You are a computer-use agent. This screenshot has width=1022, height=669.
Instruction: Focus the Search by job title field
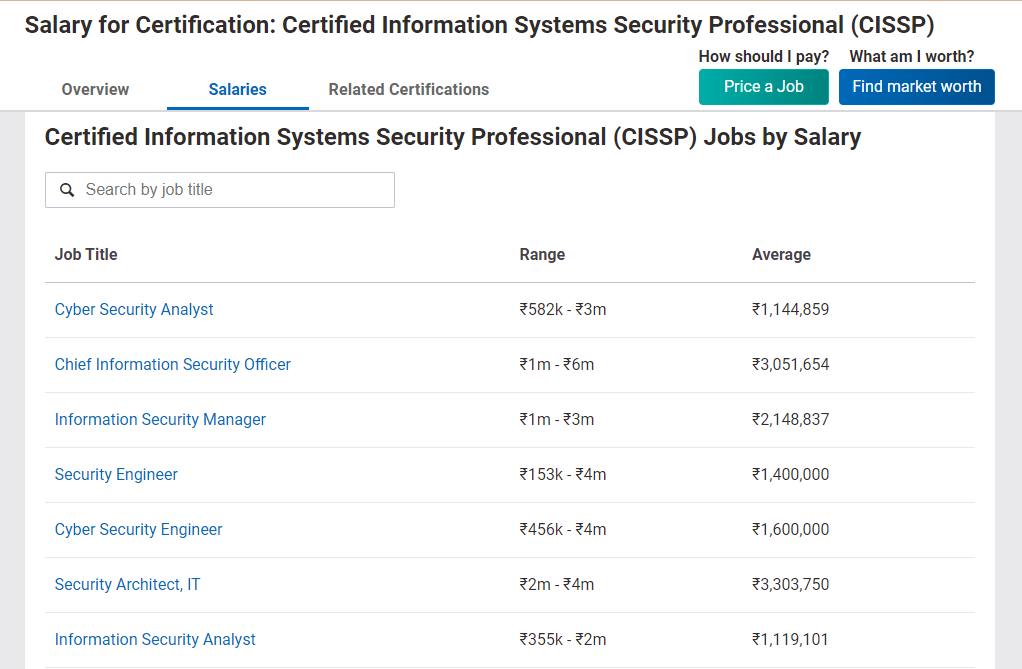(230, 190)
